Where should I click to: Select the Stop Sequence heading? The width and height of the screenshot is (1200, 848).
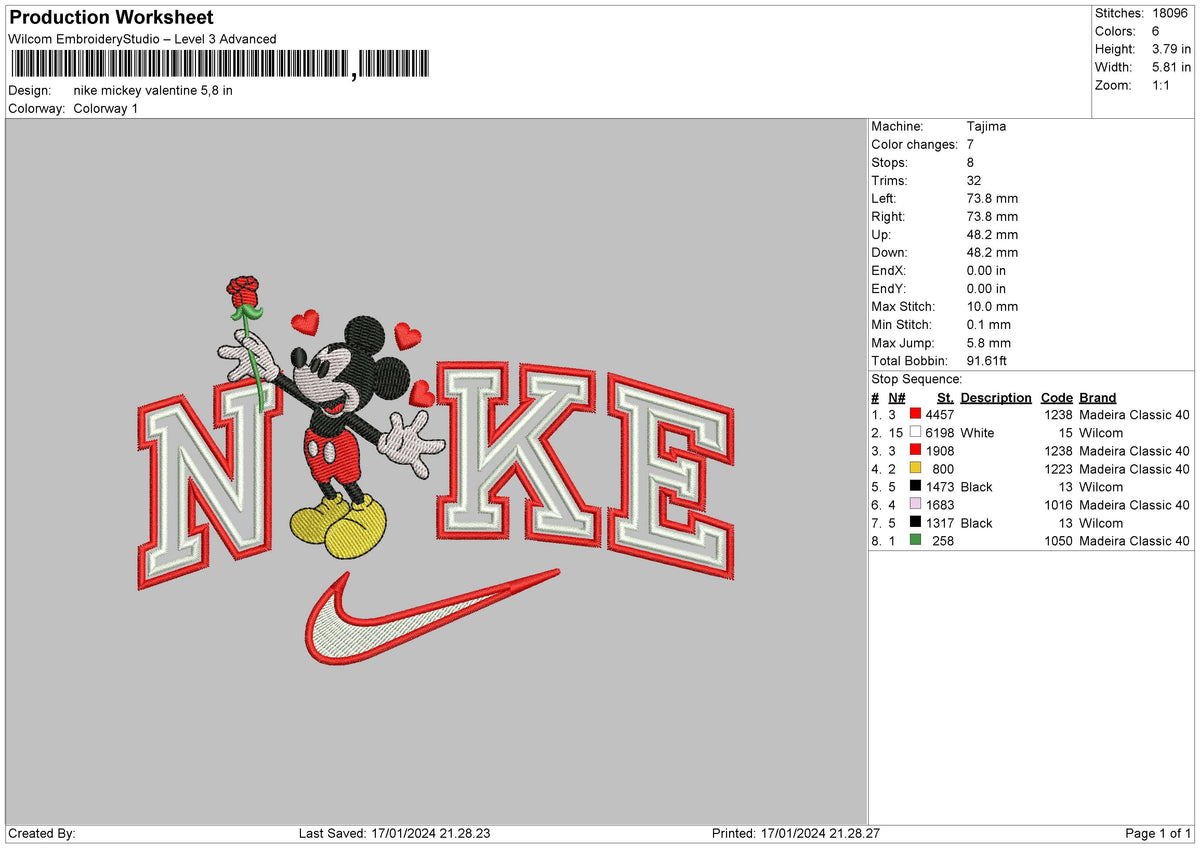coord(916,379)
